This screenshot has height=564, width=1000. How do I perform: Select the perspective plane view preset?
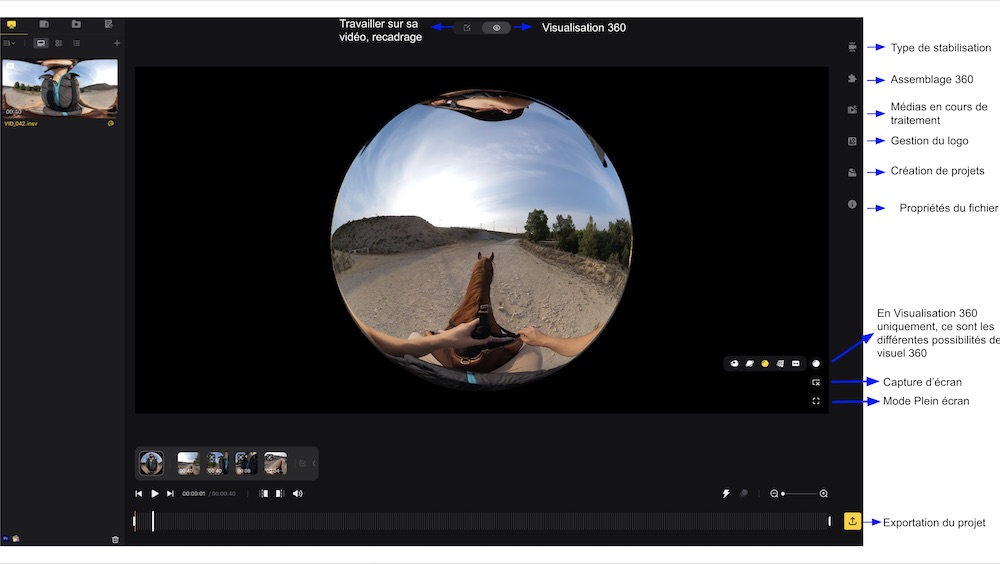click(x=780, y=364)
